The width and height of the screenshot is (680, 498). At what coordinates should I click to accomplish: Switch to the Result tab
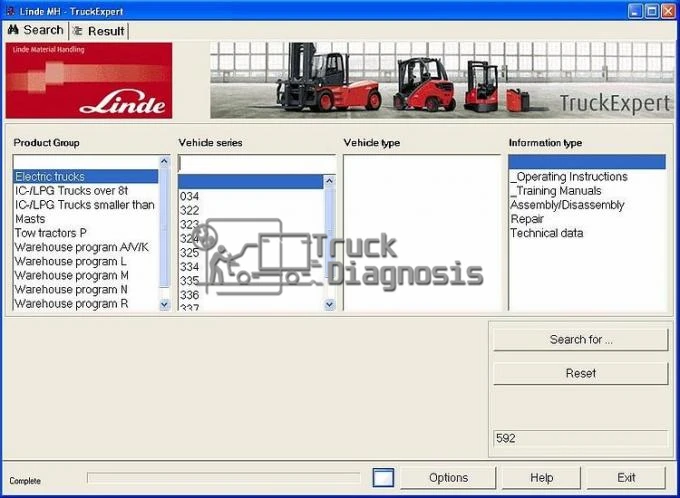(98, 31)
